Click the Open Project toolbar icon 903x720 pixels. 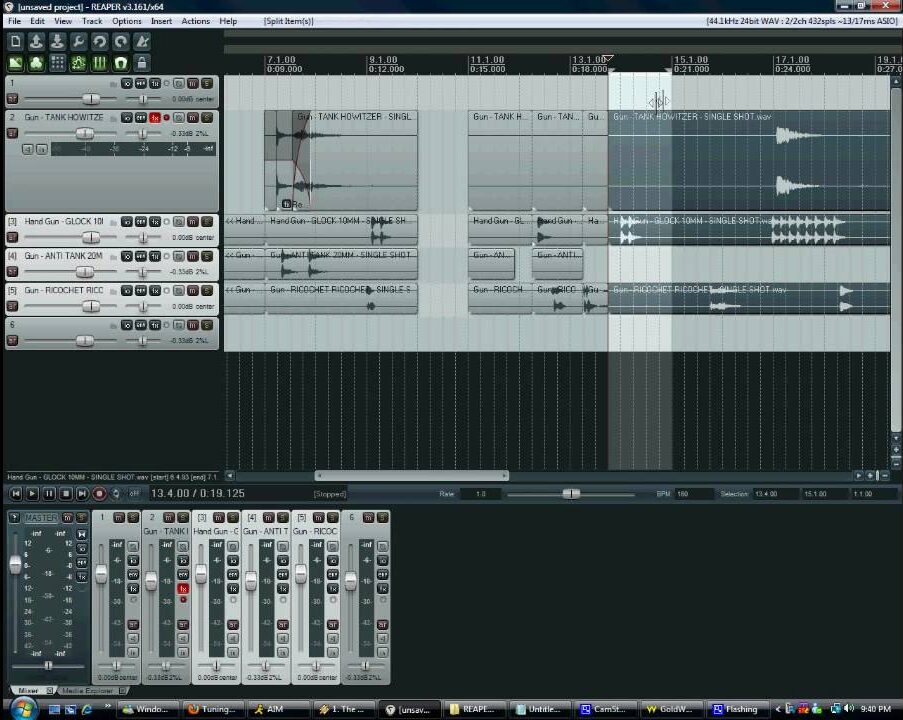[36, 41]
